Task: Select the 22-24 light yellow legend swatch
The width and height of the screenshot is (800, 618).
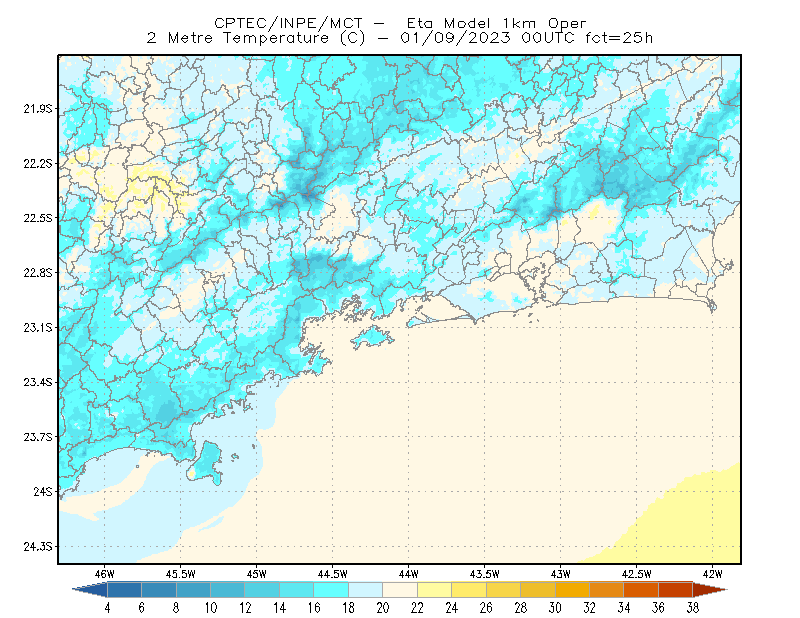Action: coord(434,589)
